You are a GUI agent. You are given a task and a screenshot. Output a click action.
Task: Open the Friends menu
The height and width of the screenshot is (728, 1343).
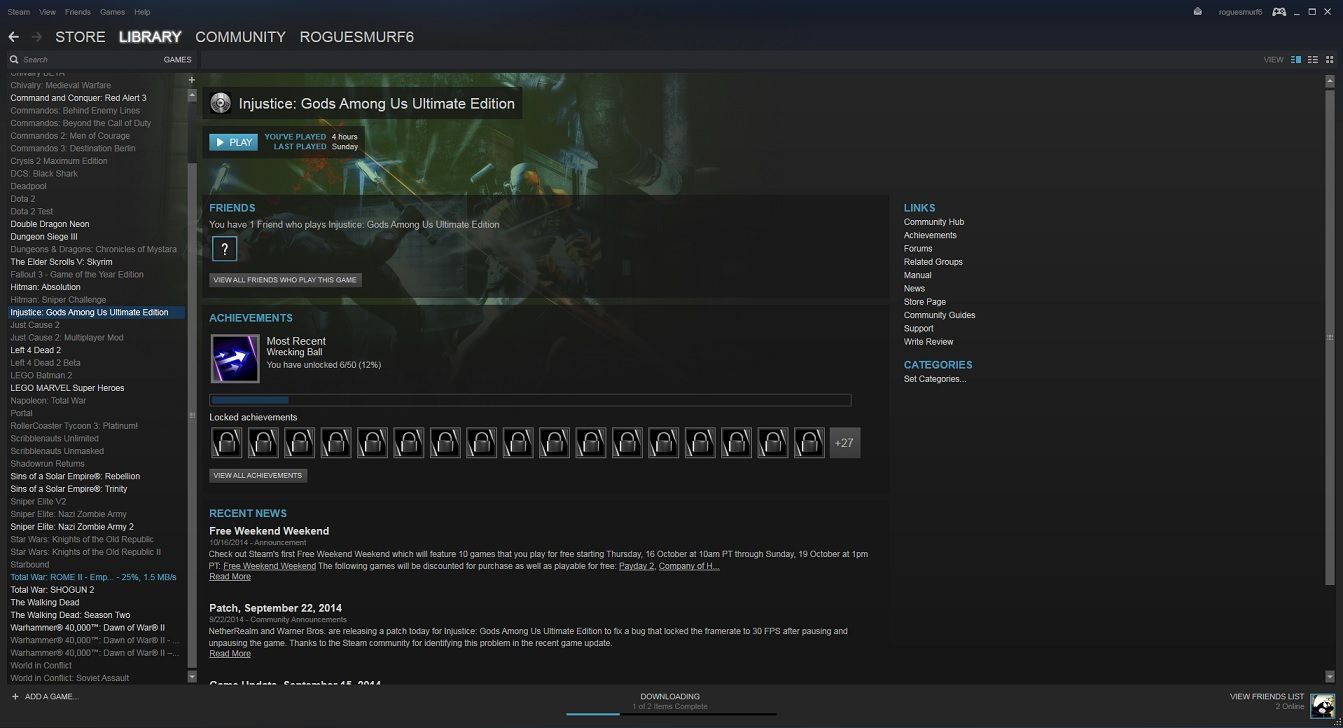point(77,12)
